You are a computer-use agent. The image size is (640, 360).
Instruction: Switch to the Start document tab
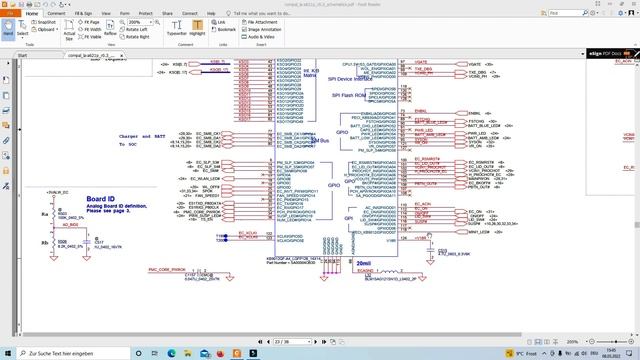[x=22, y=55]
